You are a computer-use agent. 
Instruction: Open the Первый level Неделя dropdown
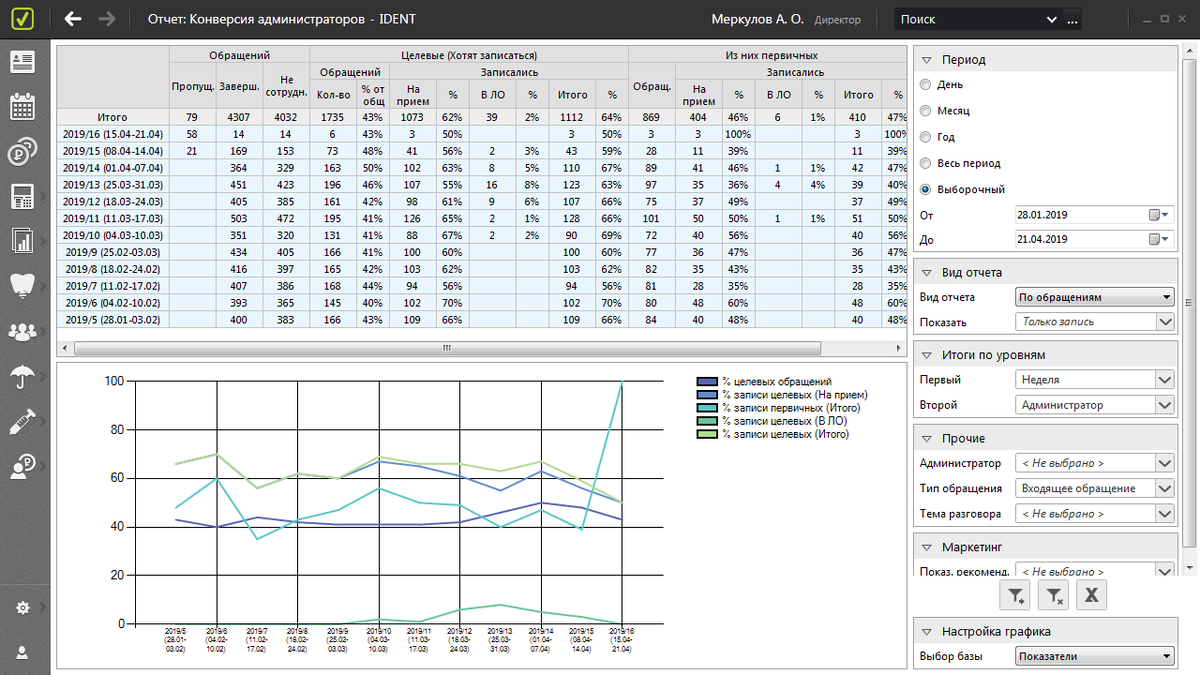1094,380
